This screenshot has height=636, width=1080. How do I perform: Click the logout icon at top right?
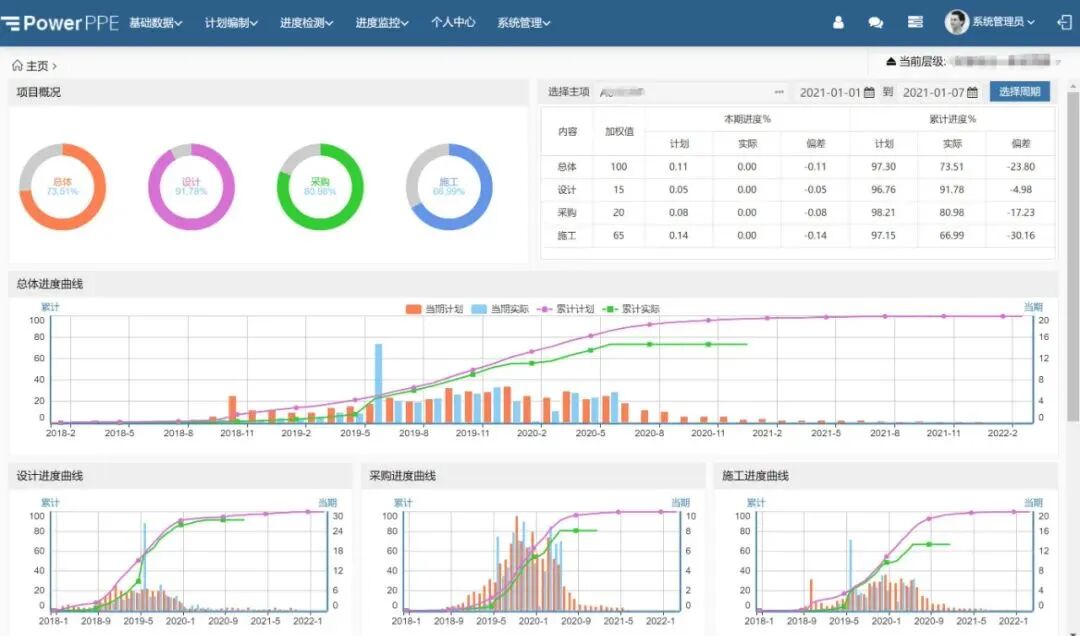tap(1064, 22)
